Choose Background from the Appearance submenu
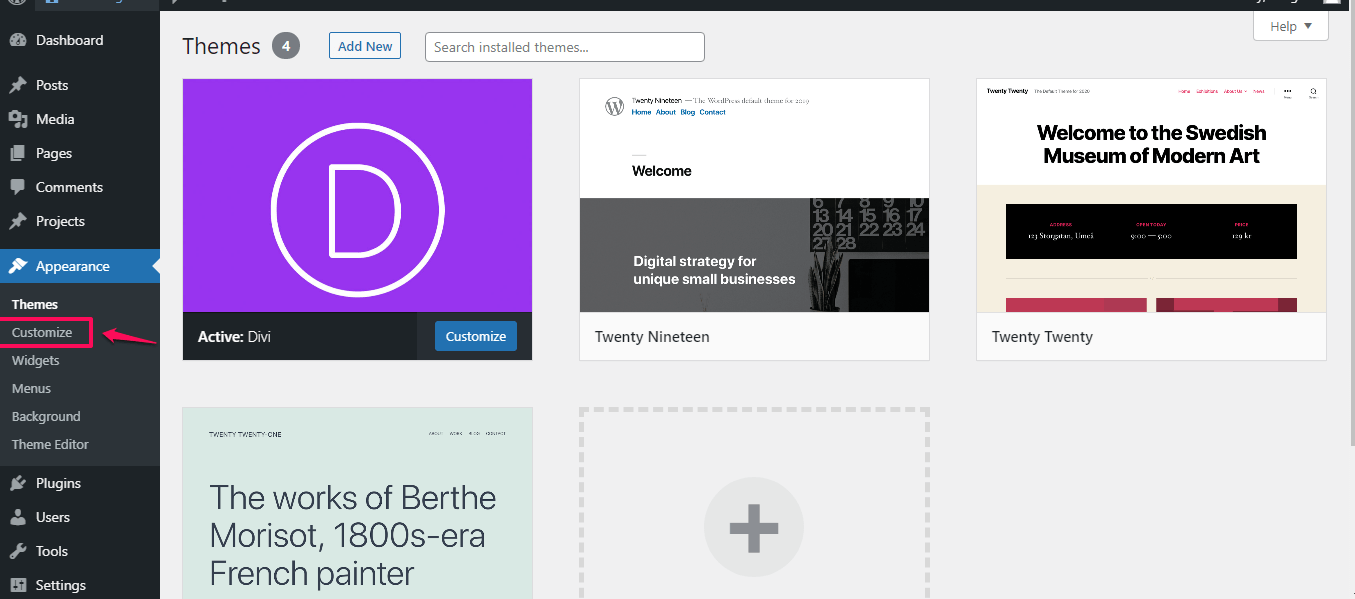This screenshot has width=1355, height=599. (x=45, y=416)
